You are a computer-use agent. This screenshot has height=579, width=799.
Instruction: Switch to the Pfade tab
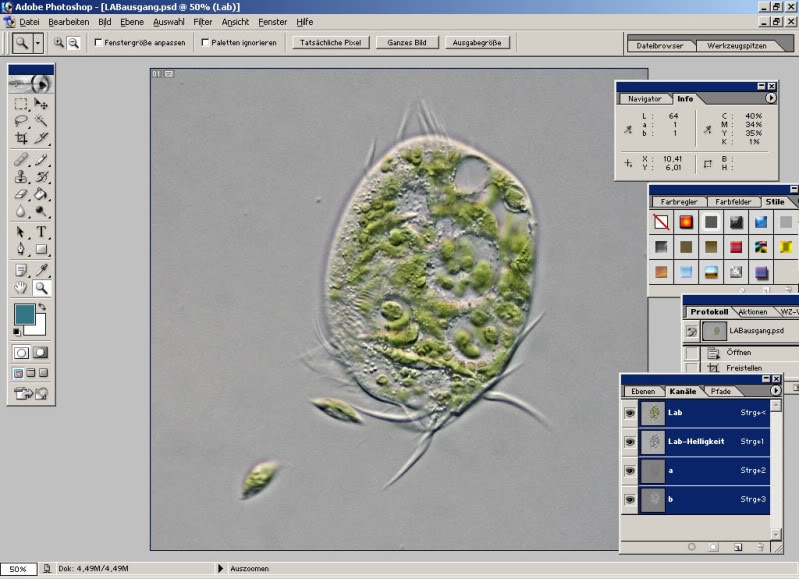pyautogui.click(x=721, y=391)
